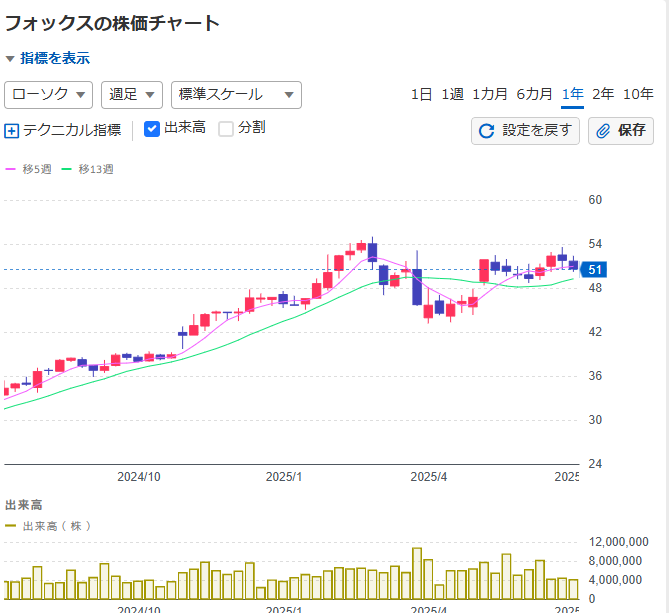Screen dimensions: 669x613
Task: Switch to the 6カ月 range tab
Action: [x=534, y=94]
